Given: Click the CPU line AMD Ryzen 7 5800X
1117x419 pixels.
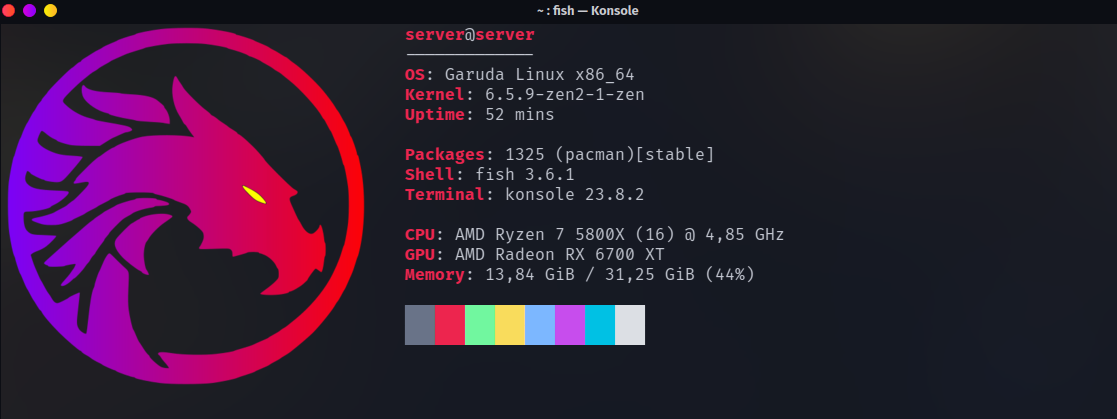Looking at the screenshot, I should point(594,234).
